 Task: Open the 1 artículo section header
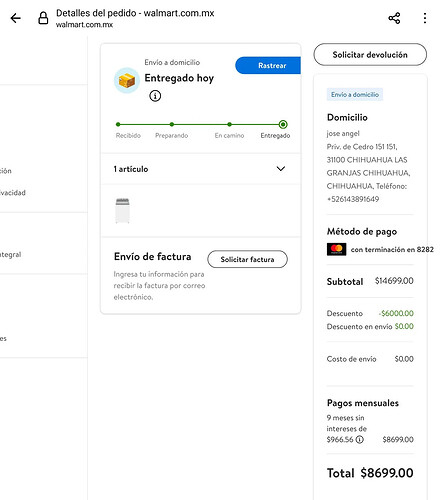coord(201,169)
